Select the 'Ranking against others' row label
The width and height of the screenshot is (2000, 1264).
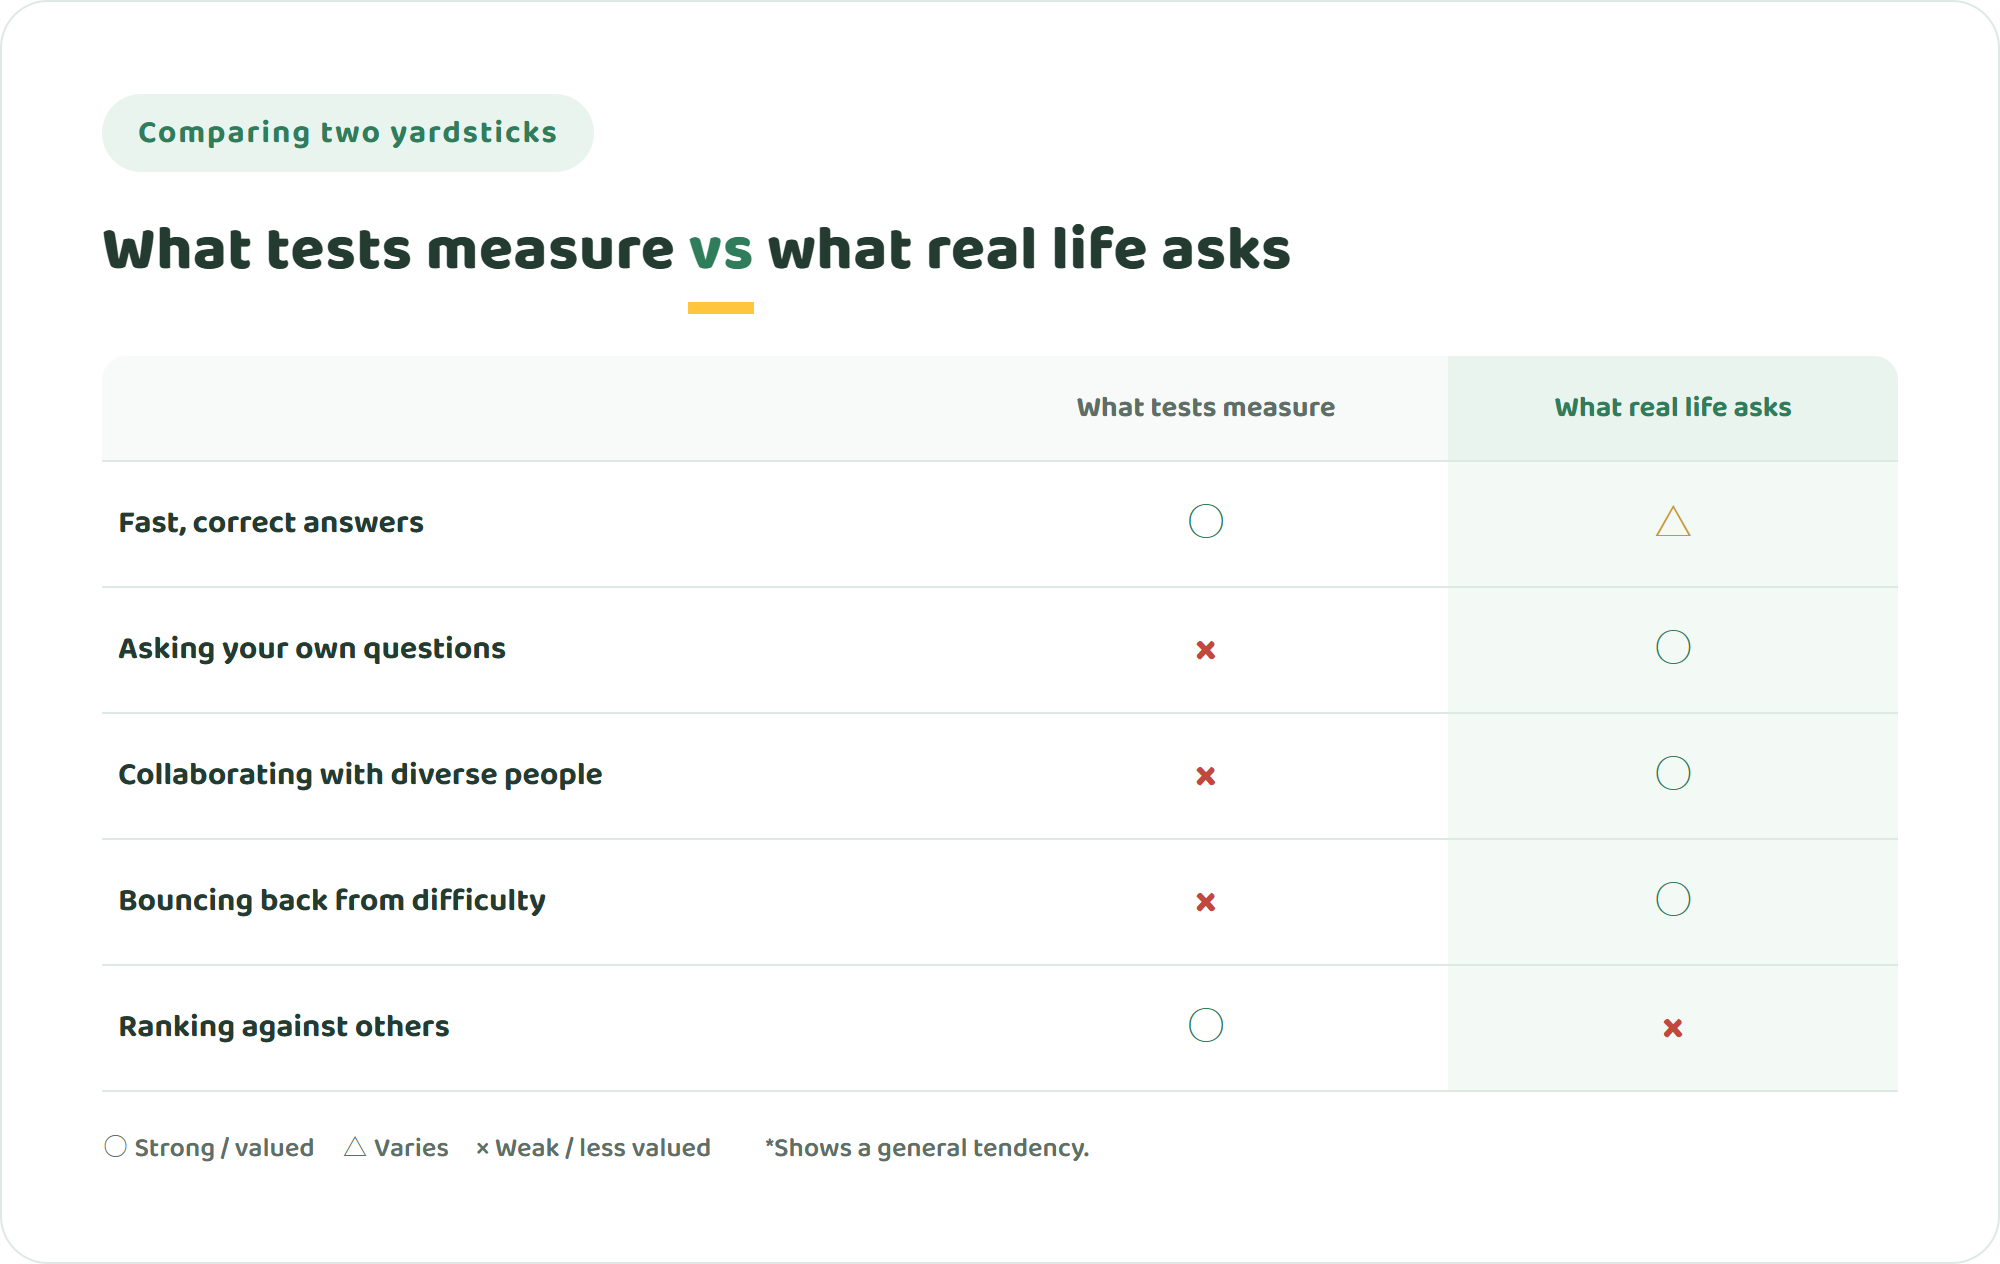[284, 1027]
